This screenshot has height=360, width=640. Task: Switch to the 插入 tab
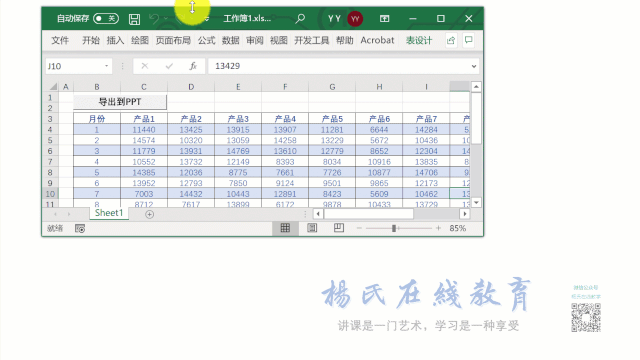115,40
